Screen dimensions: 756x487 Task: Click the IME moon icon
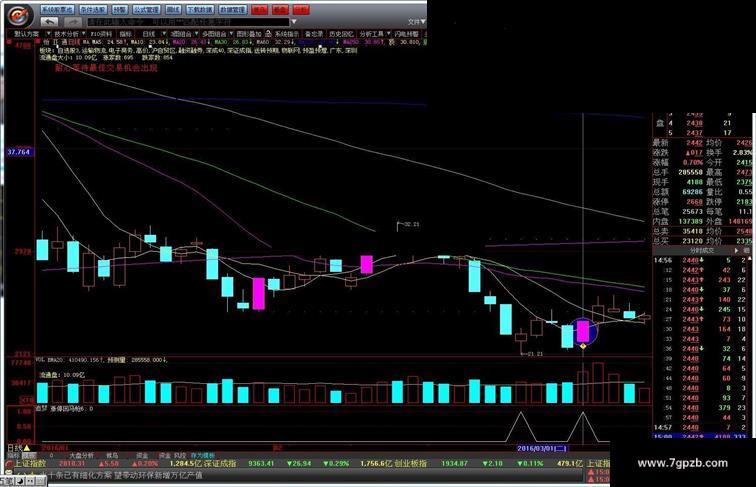[20, 481]
